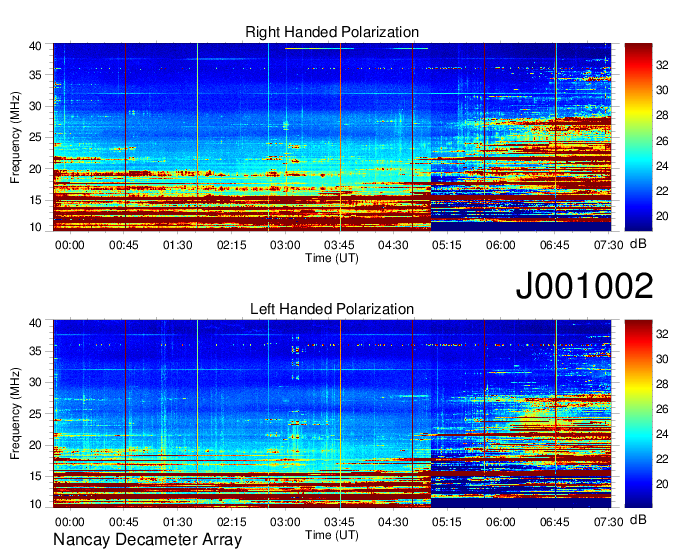This screenshot has height=552, width=680.
Task: Click the 05:15 time tick on the right-handed plot
Action: click(x=447, y=245)
